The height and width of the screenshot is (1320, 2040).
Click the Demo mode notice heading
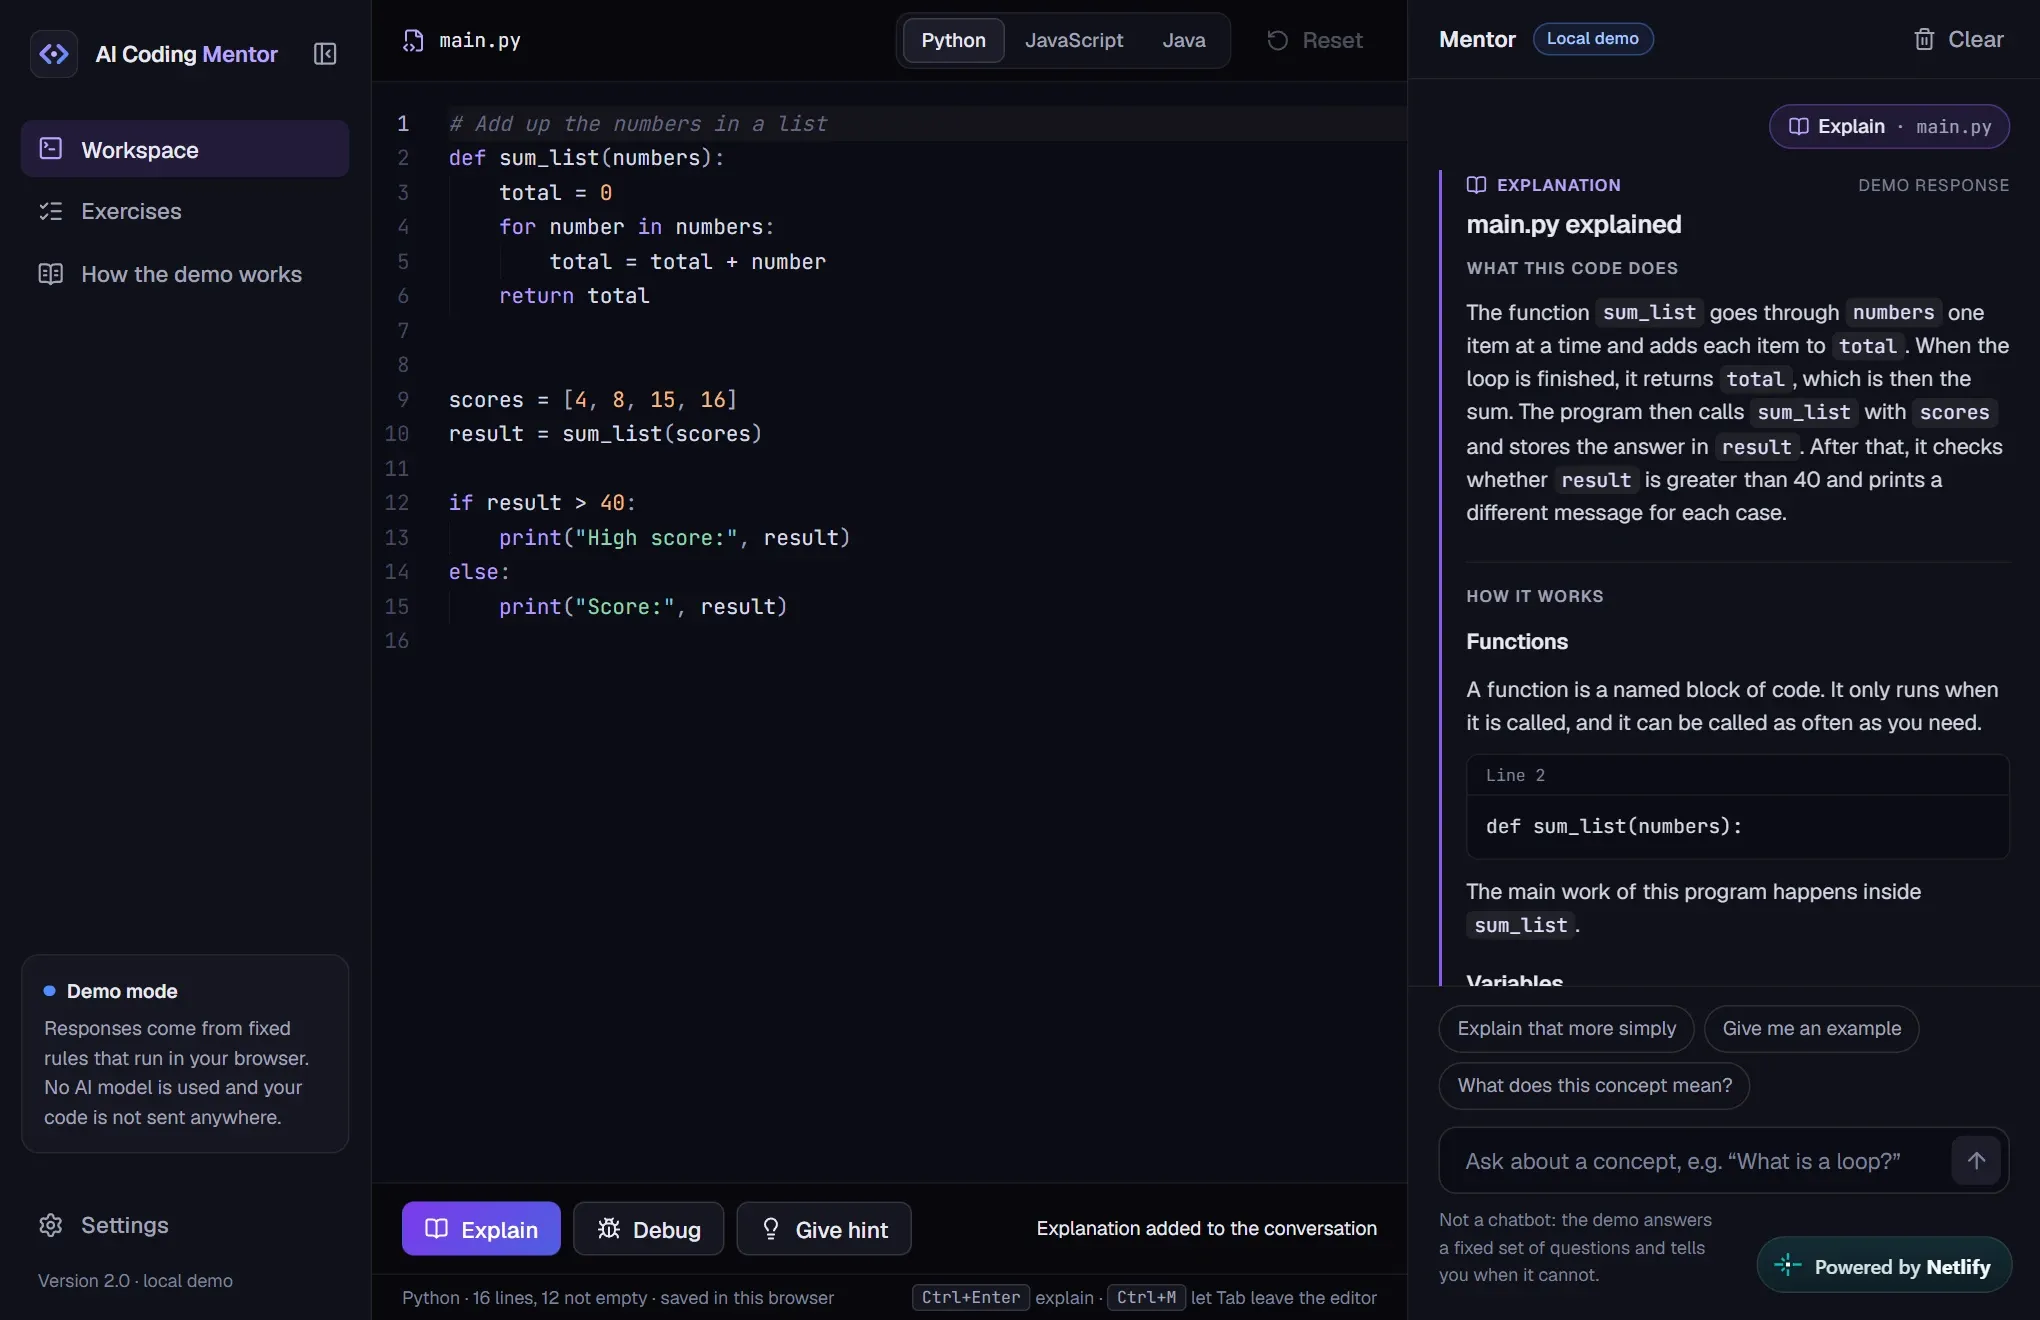pos(122,991)
